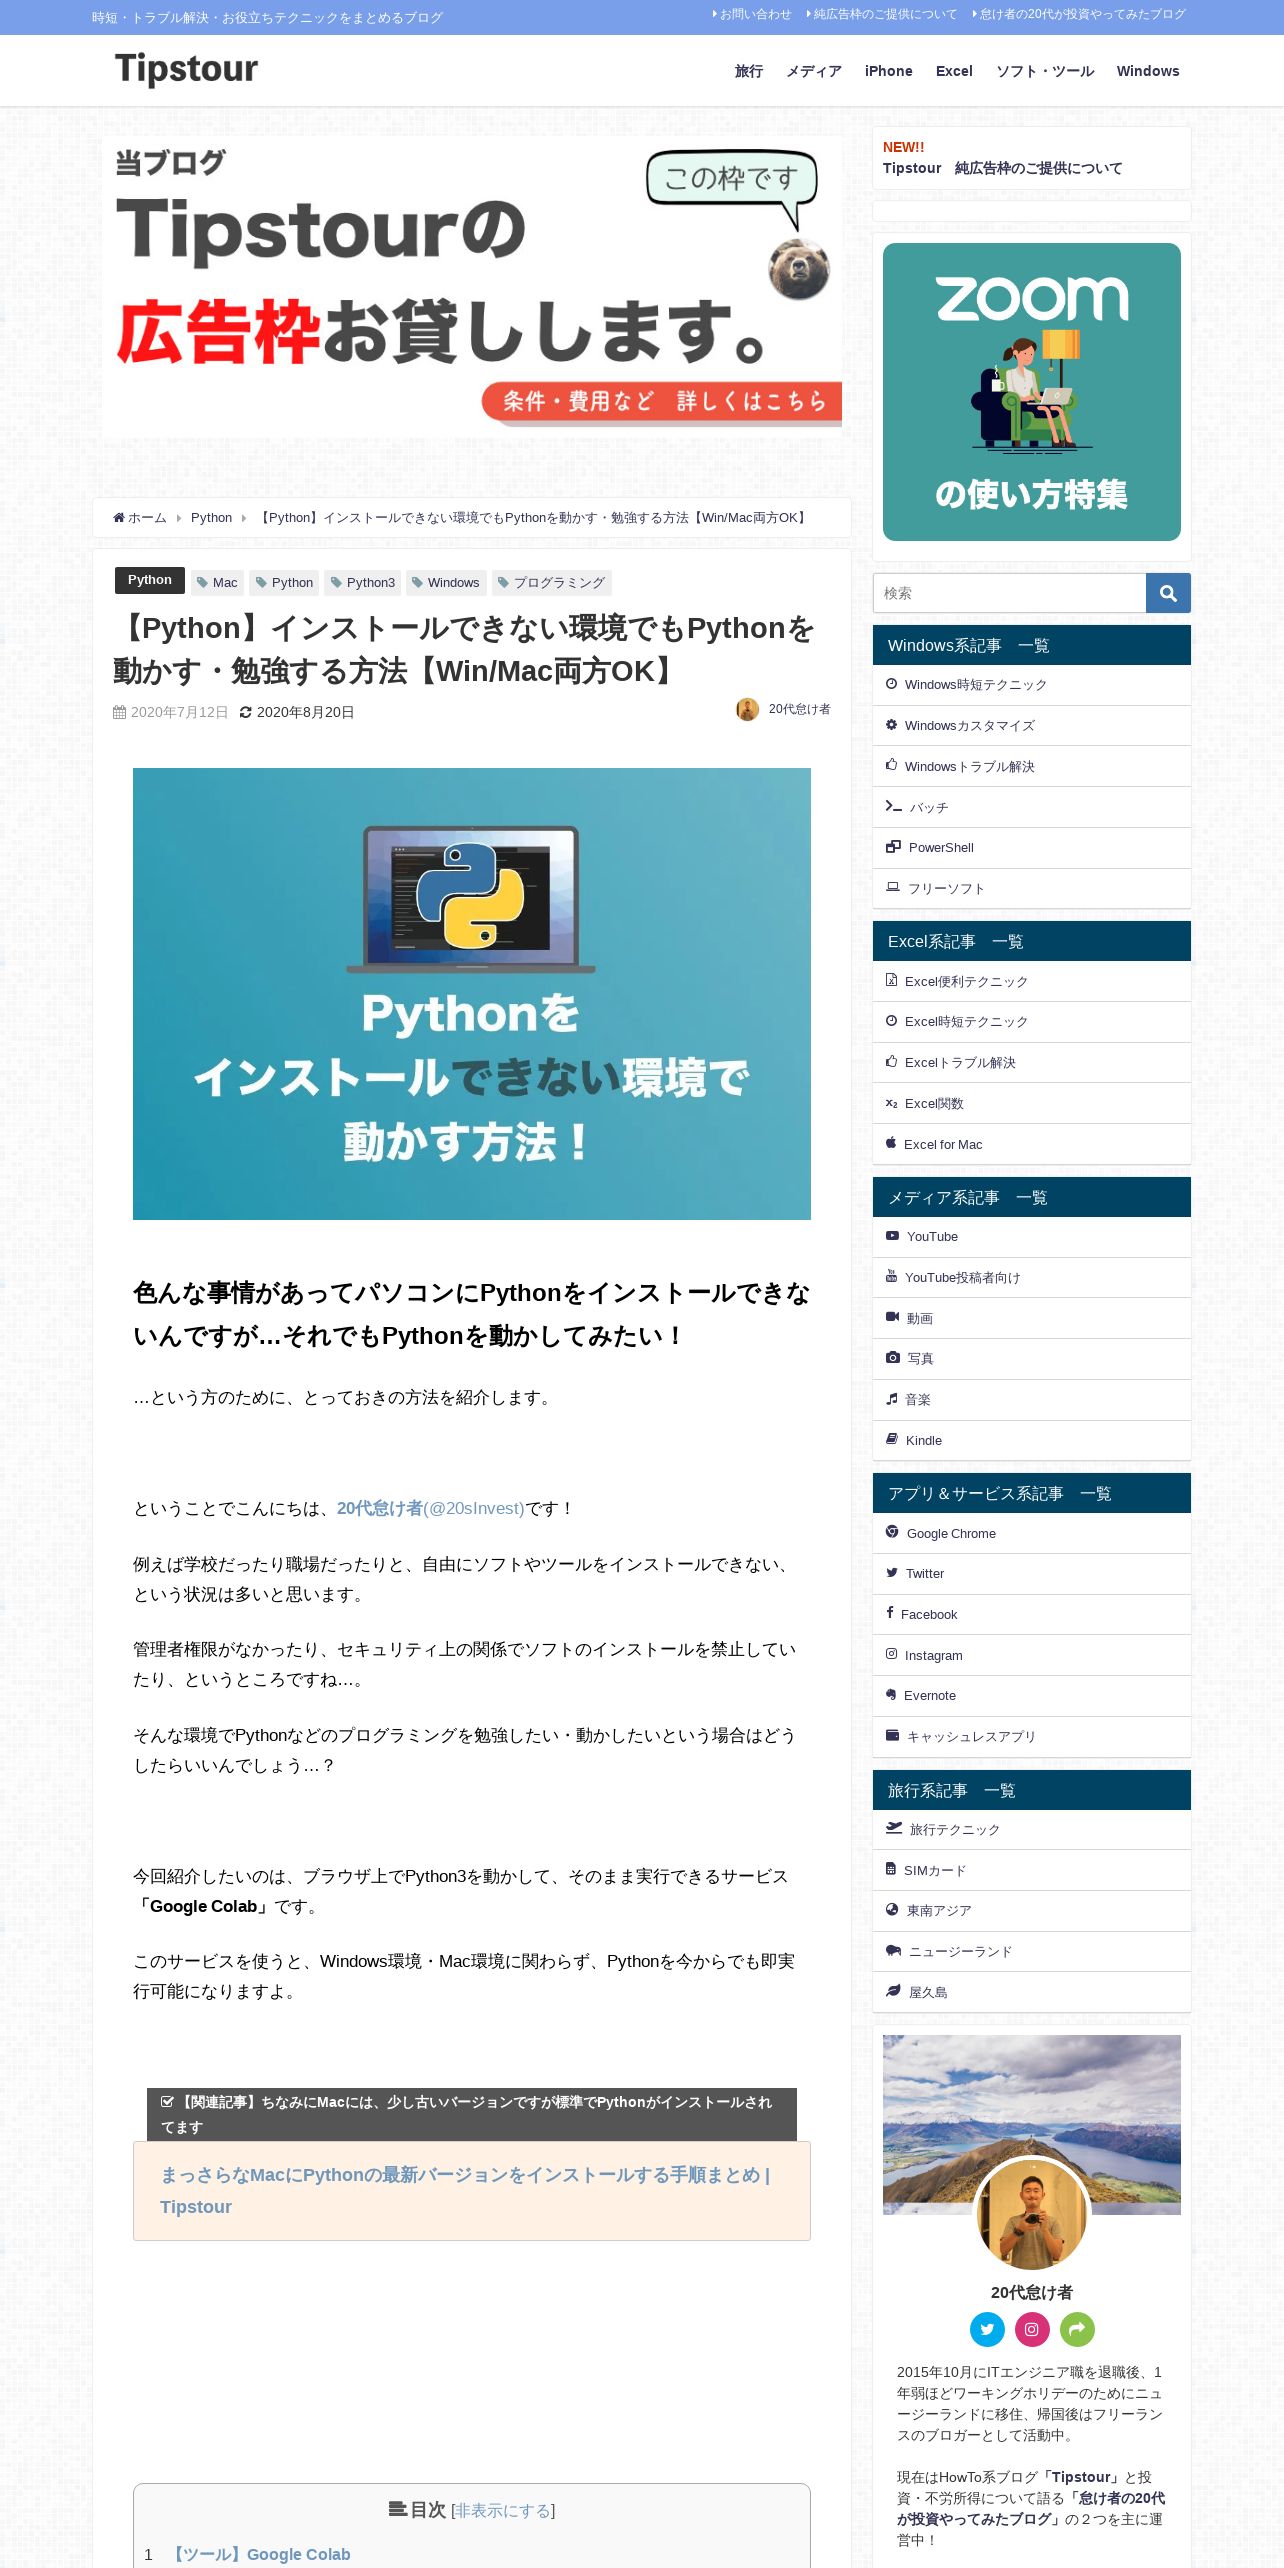Open the ニュージーランド sidebar link
Viewport: 1284px width, 2568px height.
click(x=1032, y=1951)
